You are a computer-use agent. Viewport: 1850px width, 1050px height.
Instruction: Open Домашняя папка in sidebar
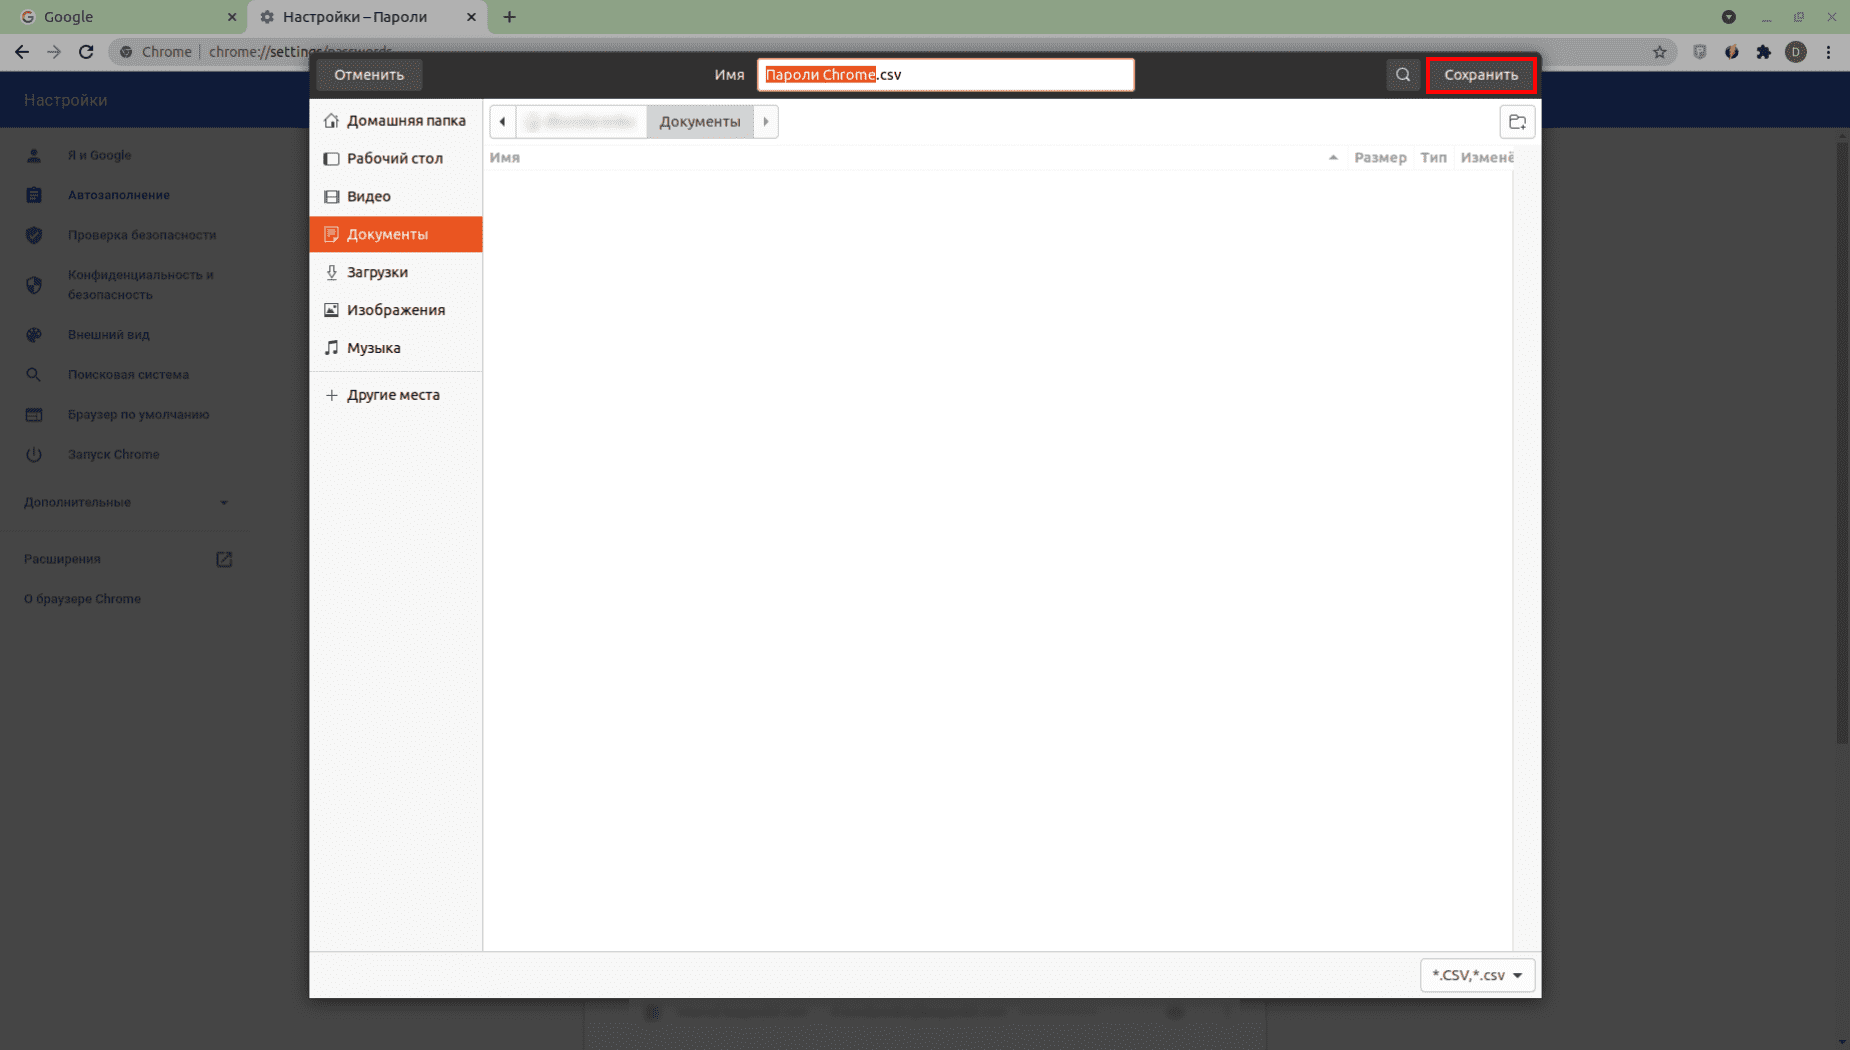405,121
